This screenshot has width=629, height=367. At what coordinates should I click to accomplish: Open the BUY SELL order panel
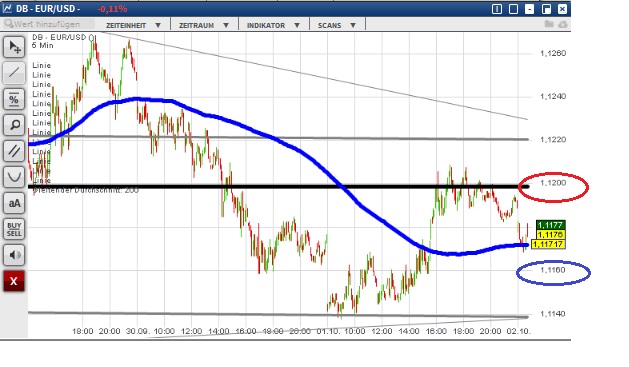pyautogui.click(x=14, y=229)
